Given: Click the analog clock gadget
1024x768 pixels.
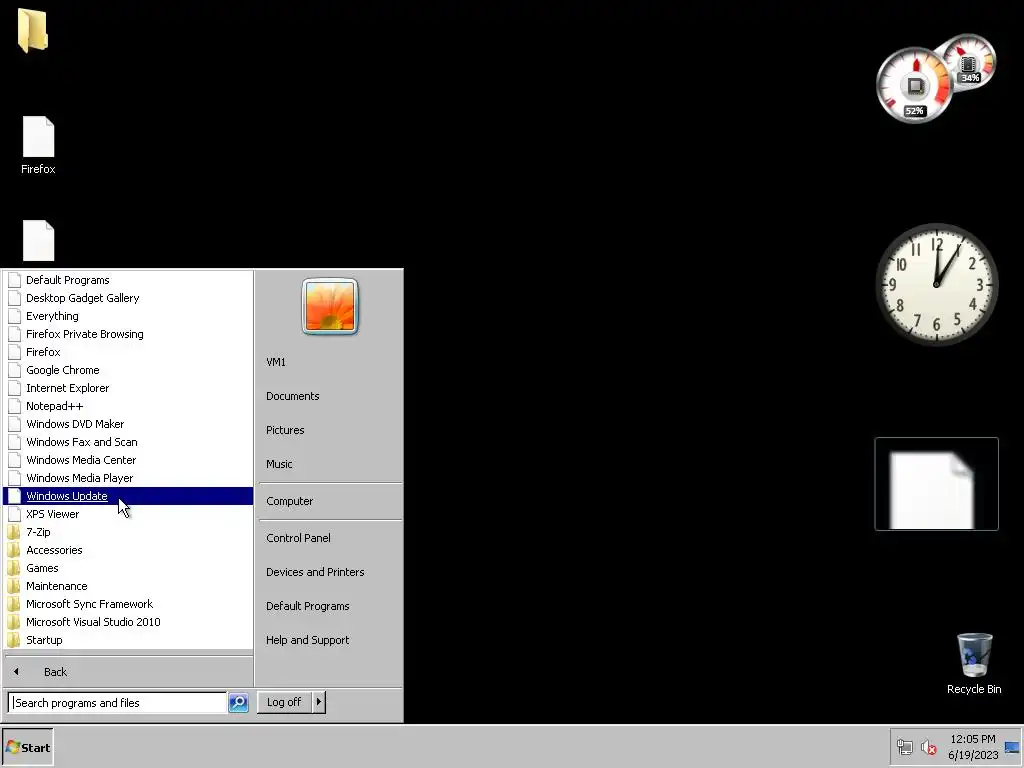Looking at the screenshot, I should click(936, 284).
